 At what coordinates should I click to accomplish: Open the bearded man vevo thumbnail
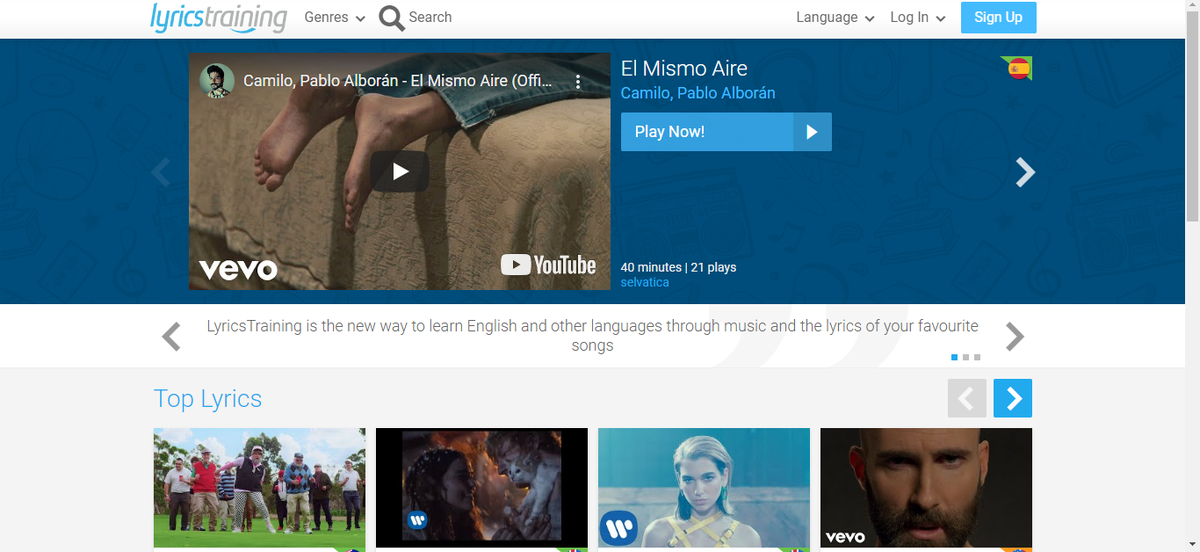926,488
